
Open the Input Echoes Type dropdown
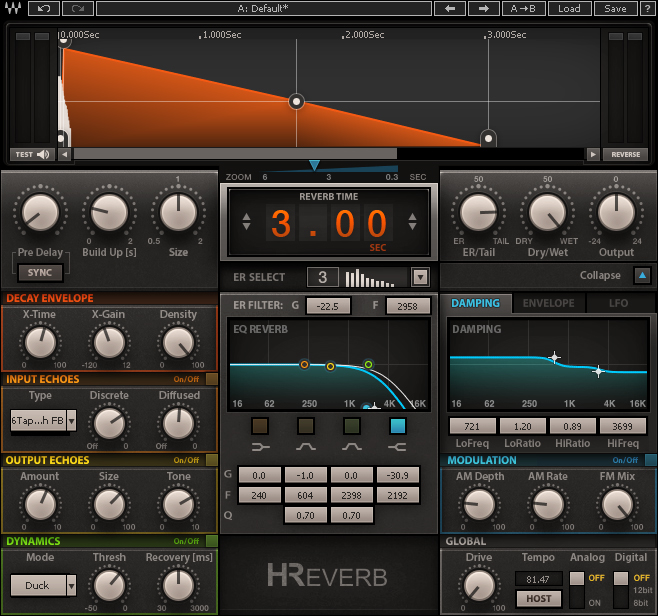pyautogui.click(x=72, y=420)
